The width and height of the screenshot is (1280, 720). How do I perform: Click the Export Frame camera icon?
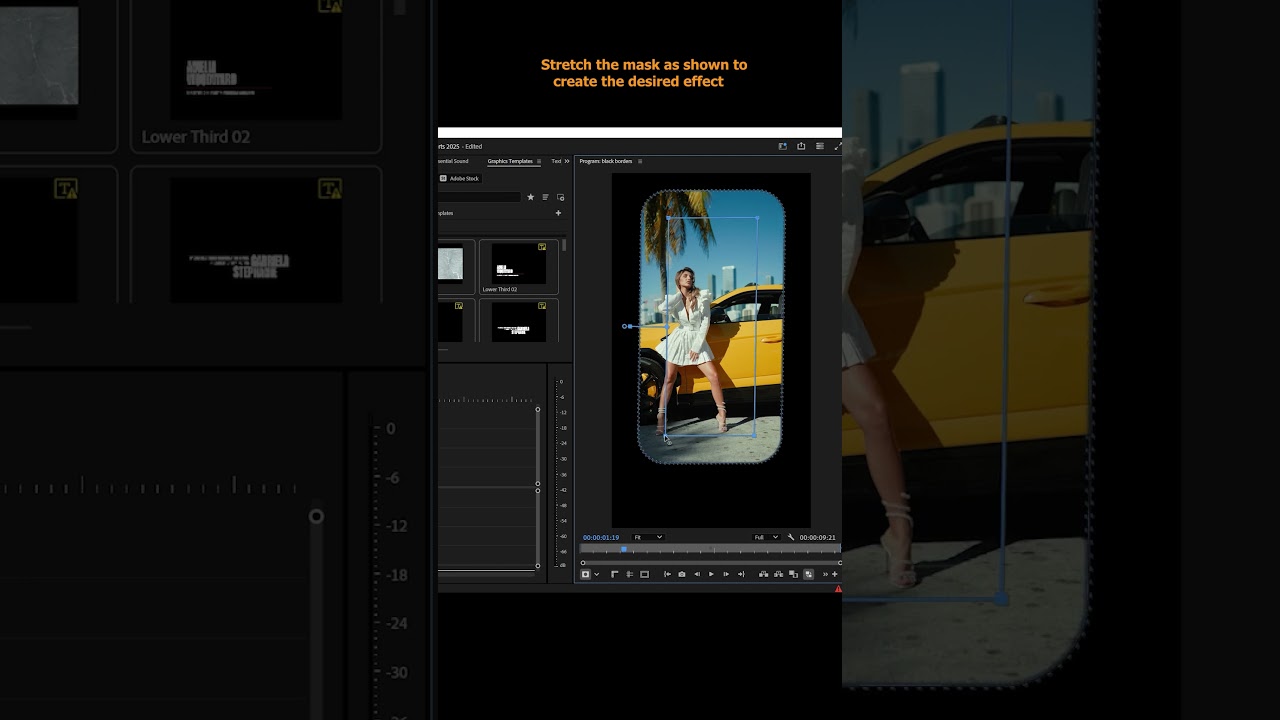(682, 574)
